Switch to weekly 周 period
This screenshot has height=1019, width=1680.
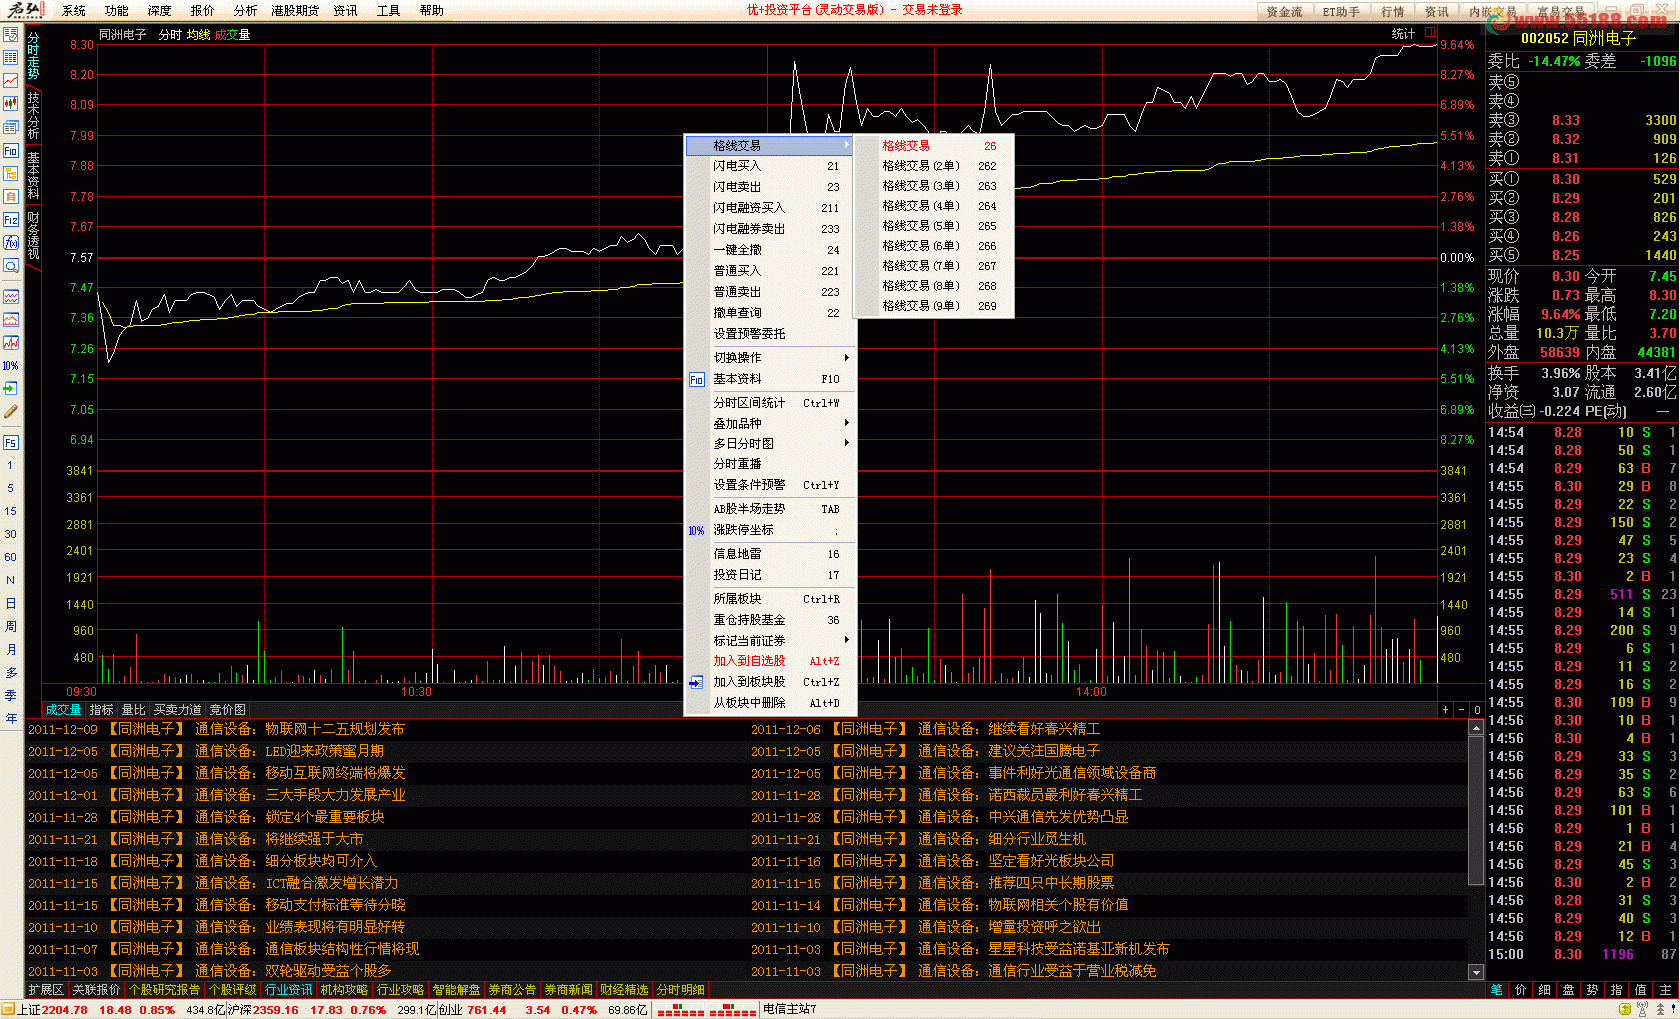tap(10, 627)
